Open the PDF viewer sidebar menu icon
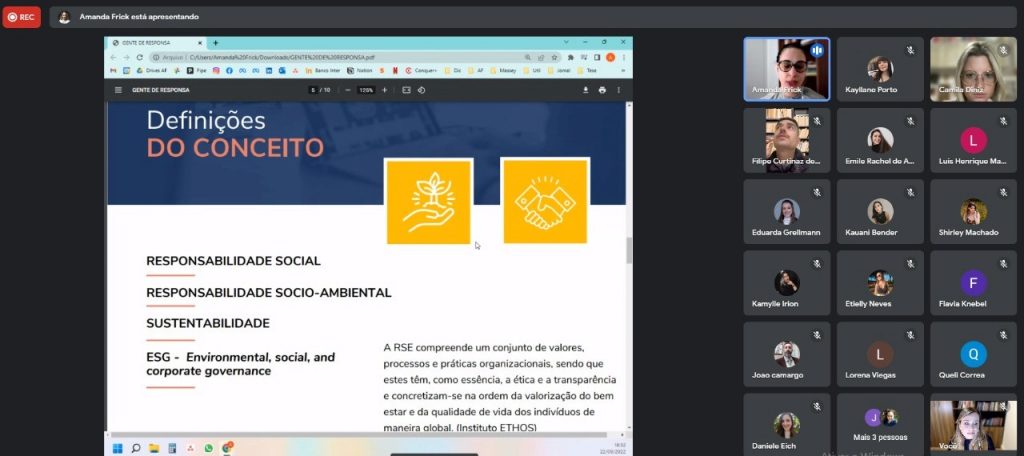Screen dimensions: 1024x456 point(118,90)
